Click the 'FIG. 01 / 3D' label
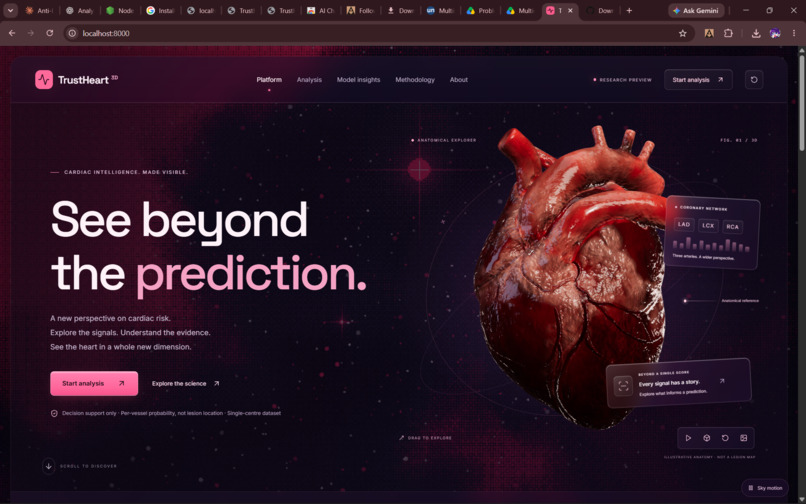The image size is (806, 504). tap(739, 140)
